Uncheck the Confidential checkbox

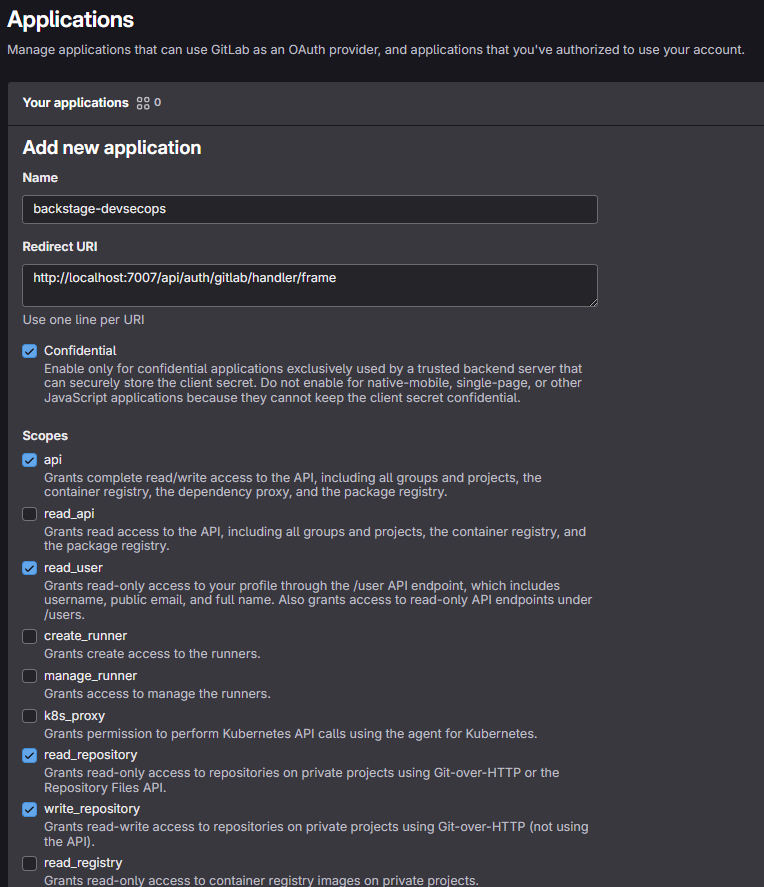(30, 351)
